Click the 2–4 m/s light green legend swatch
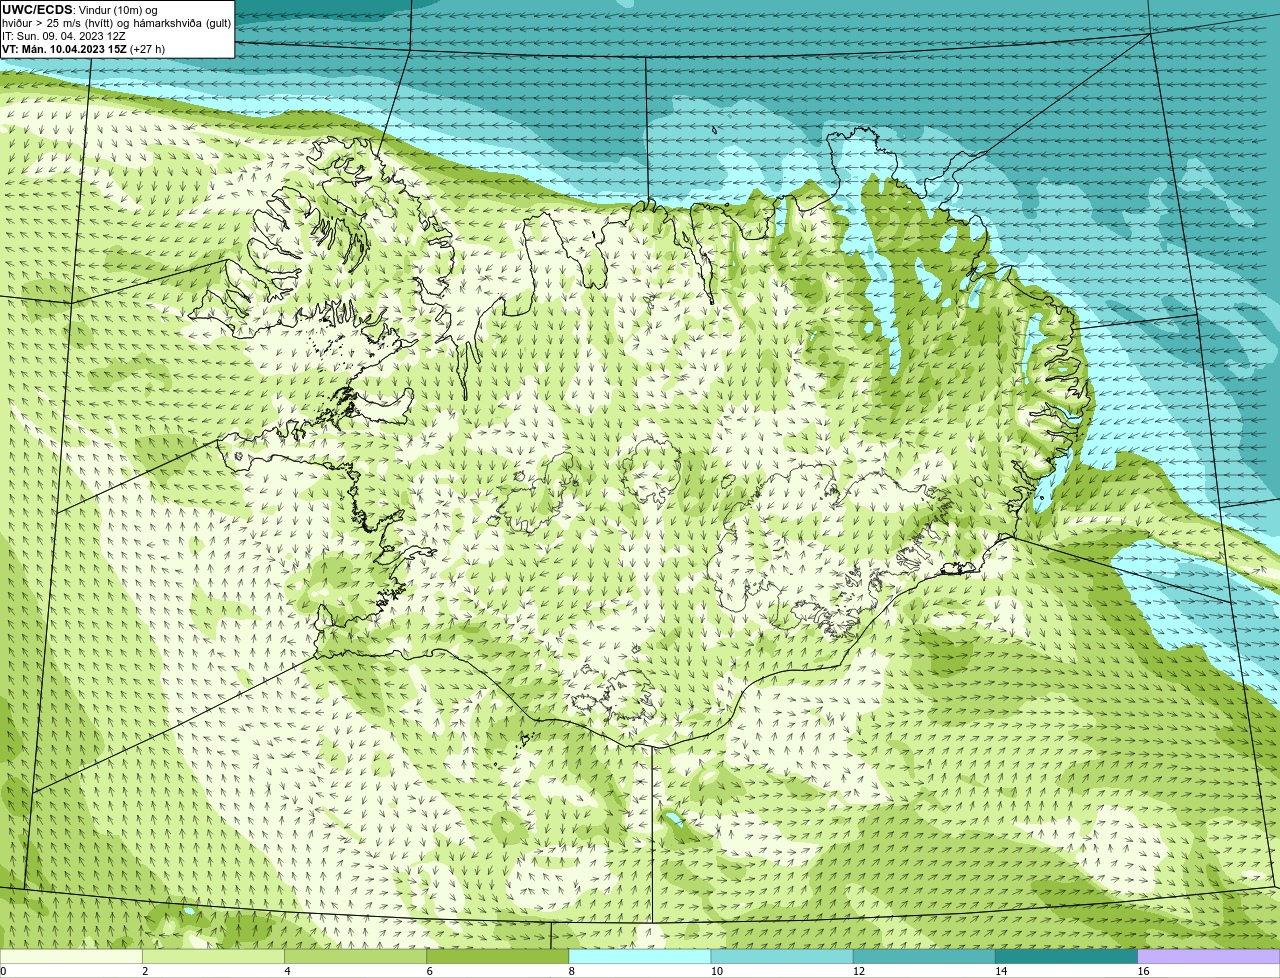The height and width of the screenshot is (978, 1280). pos(213,957)
